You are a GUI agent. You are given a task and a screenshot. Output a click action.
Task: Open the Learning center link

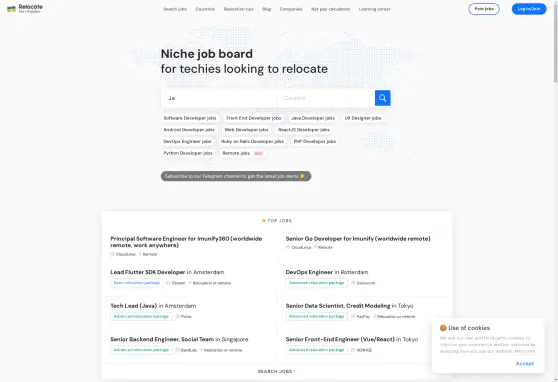click(x=374, y=9)
